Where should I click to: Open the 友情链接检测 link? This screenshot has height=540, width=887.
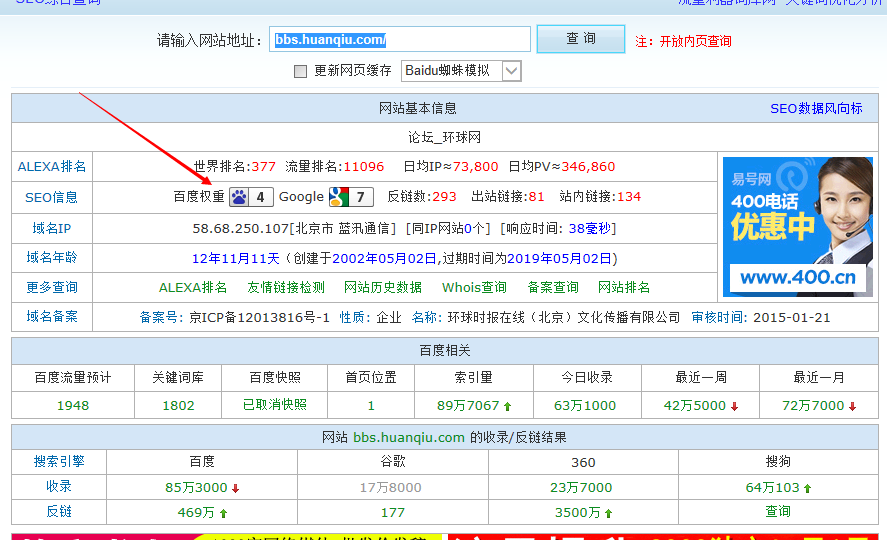pos(286,287)
